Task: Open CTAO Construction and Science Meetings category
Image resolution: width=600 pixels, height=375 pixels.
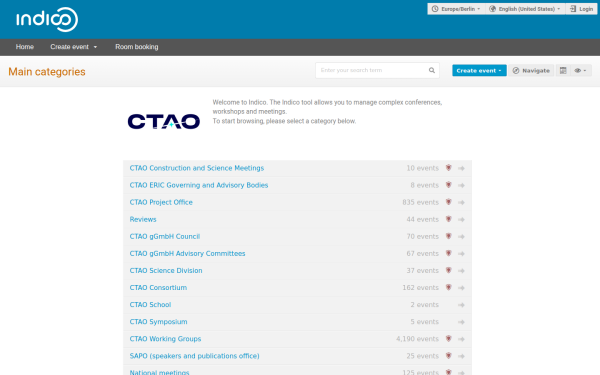Action: pyautogui.click(x=197, y=168)
